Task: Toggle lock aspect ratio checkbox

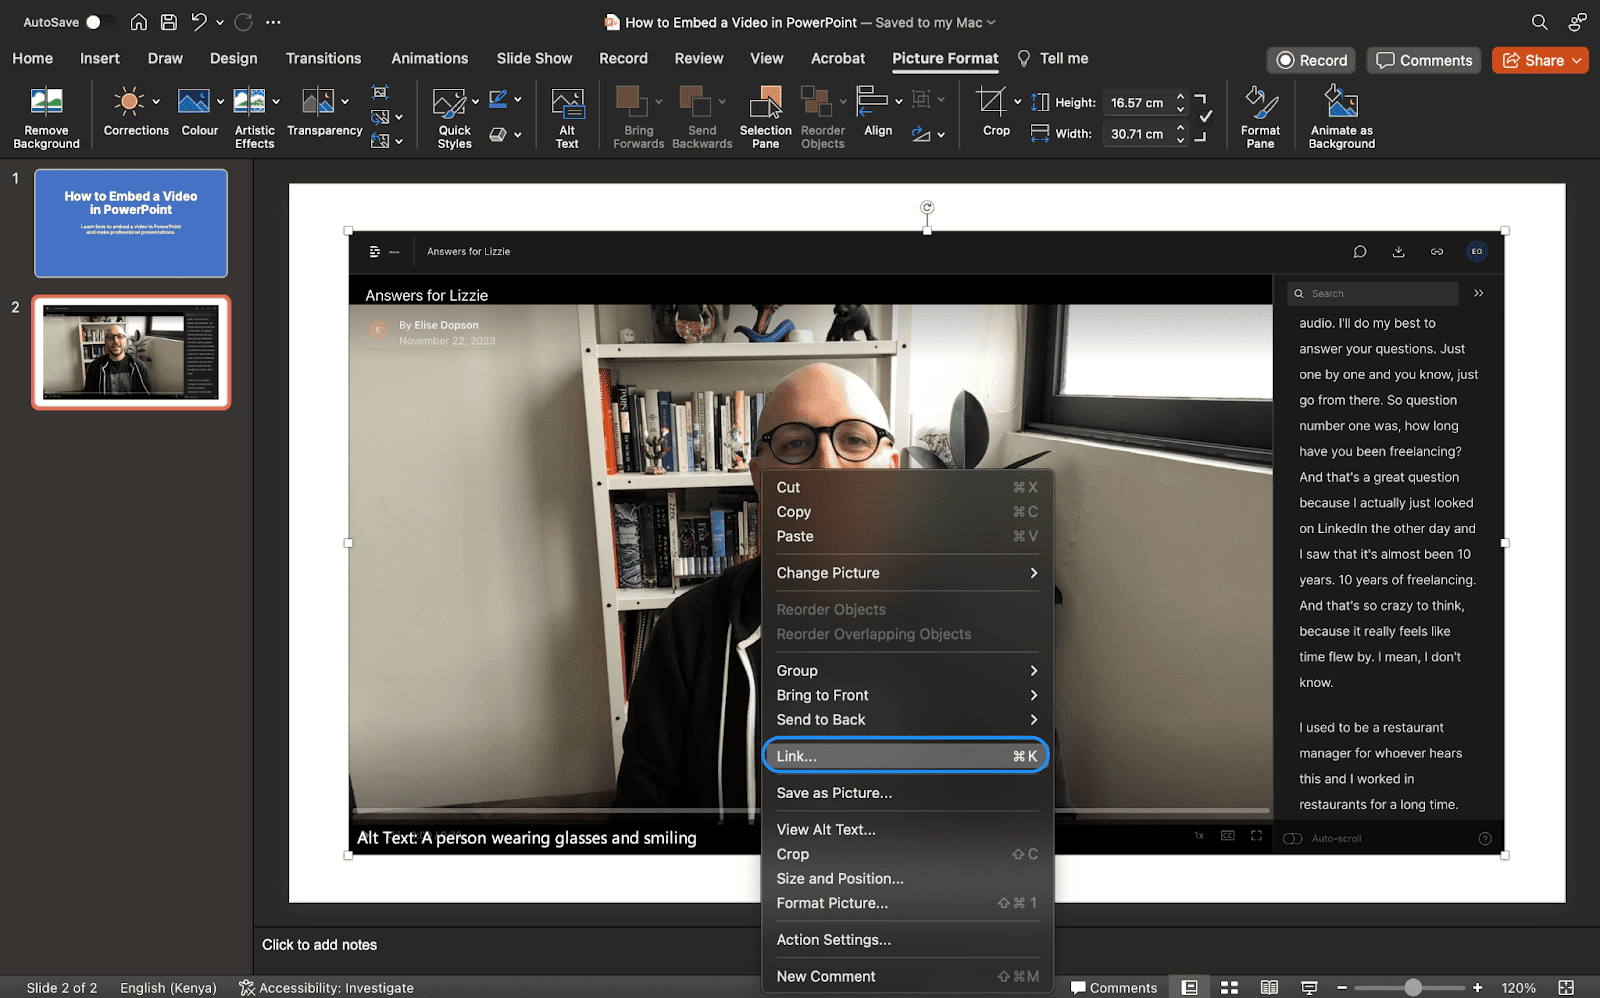Action: click(x=1206, y=117)
